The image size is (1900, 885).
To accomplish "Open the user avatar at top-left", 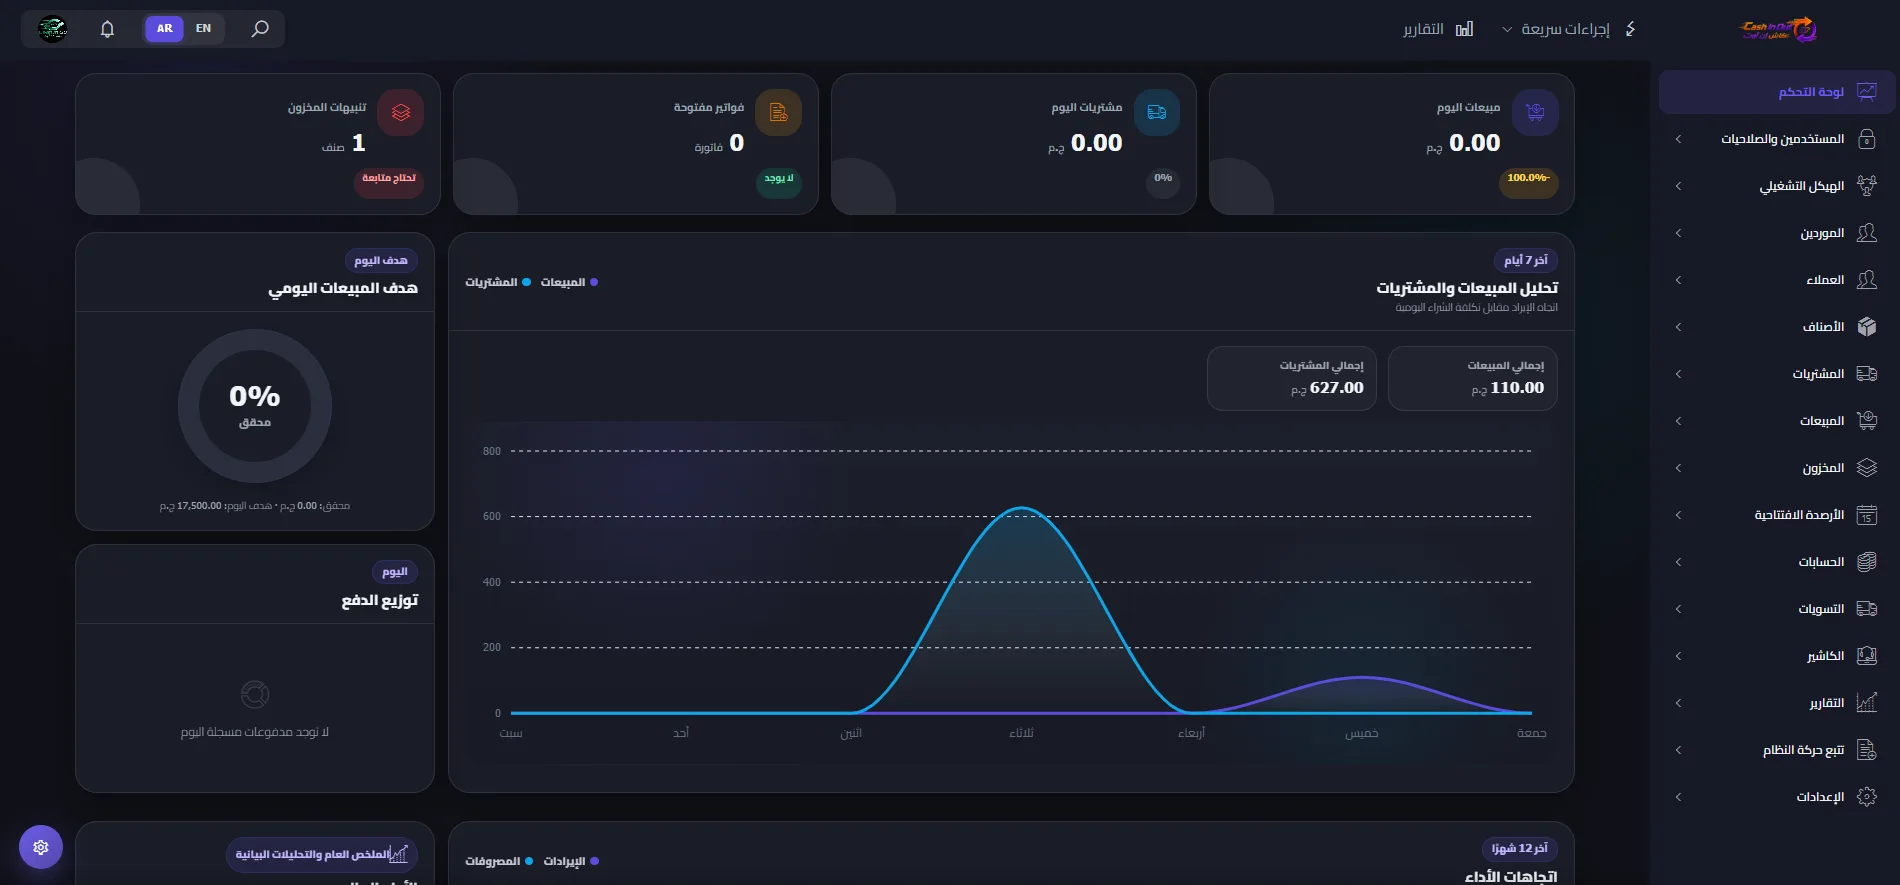I will tap(53, 29).
